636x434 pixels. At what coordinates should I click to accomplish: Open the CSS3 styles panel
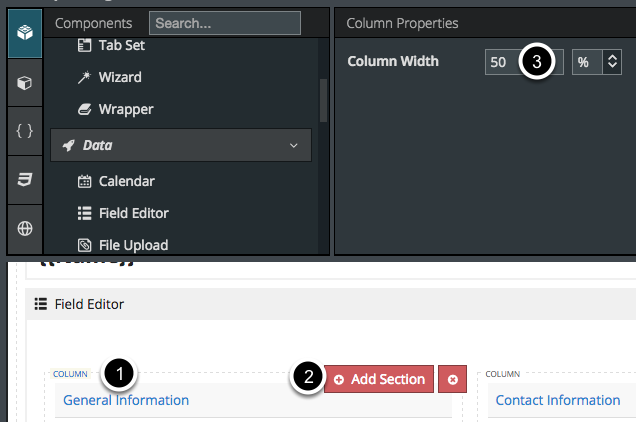pos(25,180)
